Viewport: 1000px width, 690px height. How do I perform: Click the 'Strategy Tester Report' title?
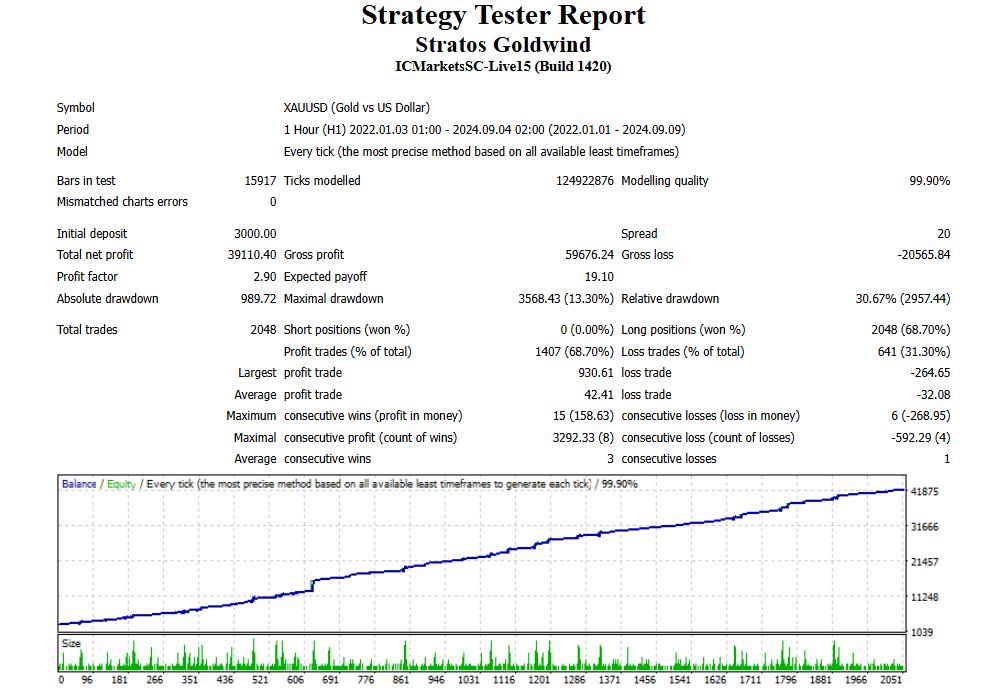pos(503,16)
